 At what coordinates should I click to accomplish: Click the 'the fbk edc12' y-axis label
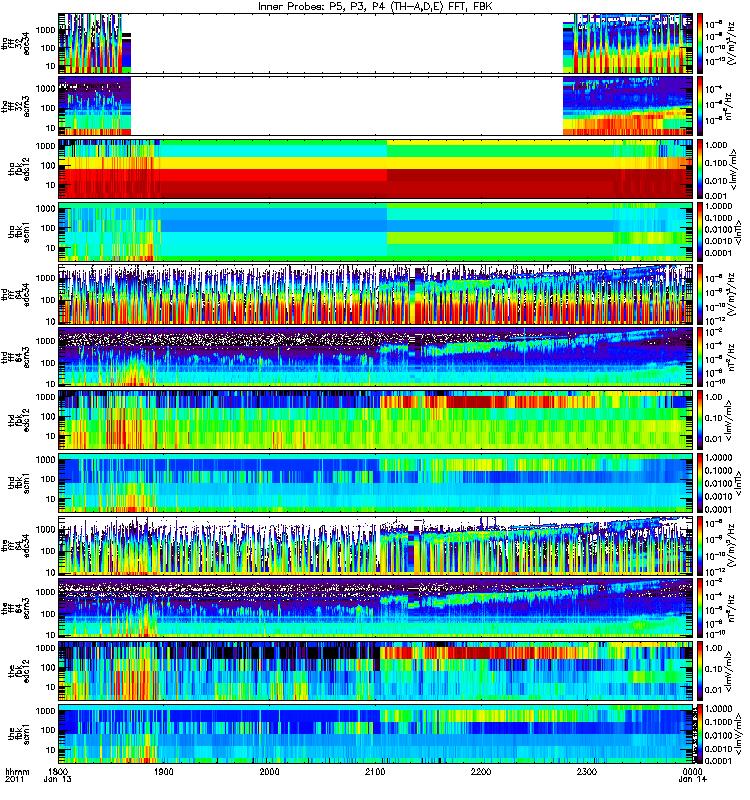click(x=19, y=669)
